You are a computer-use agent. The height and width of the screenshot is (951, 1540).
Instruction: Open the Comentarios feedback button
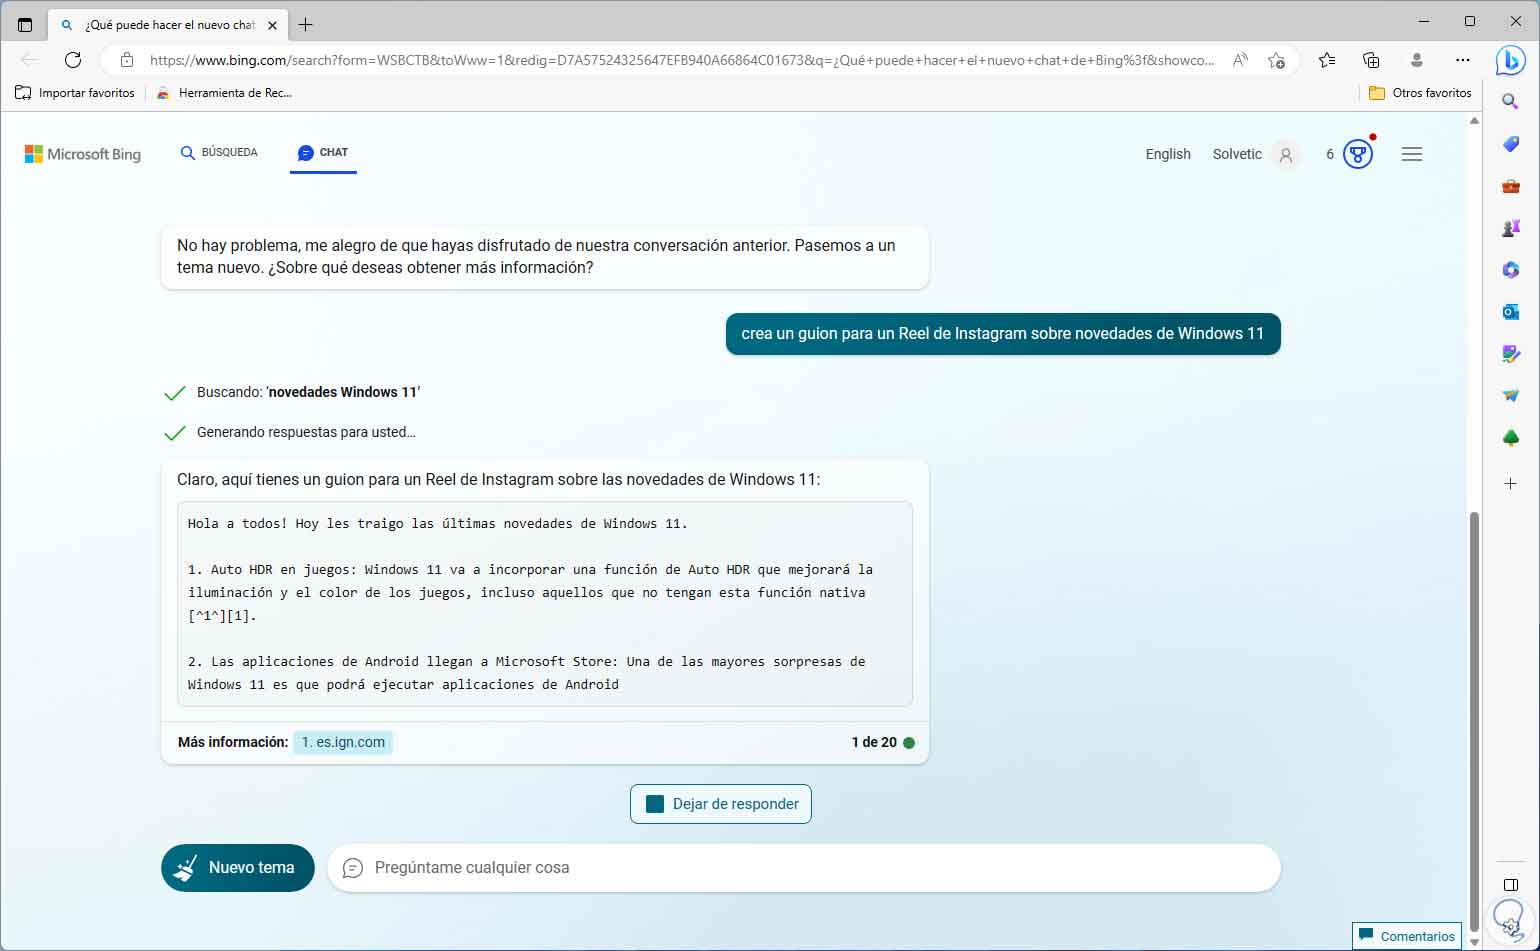tap(1407, 936)
